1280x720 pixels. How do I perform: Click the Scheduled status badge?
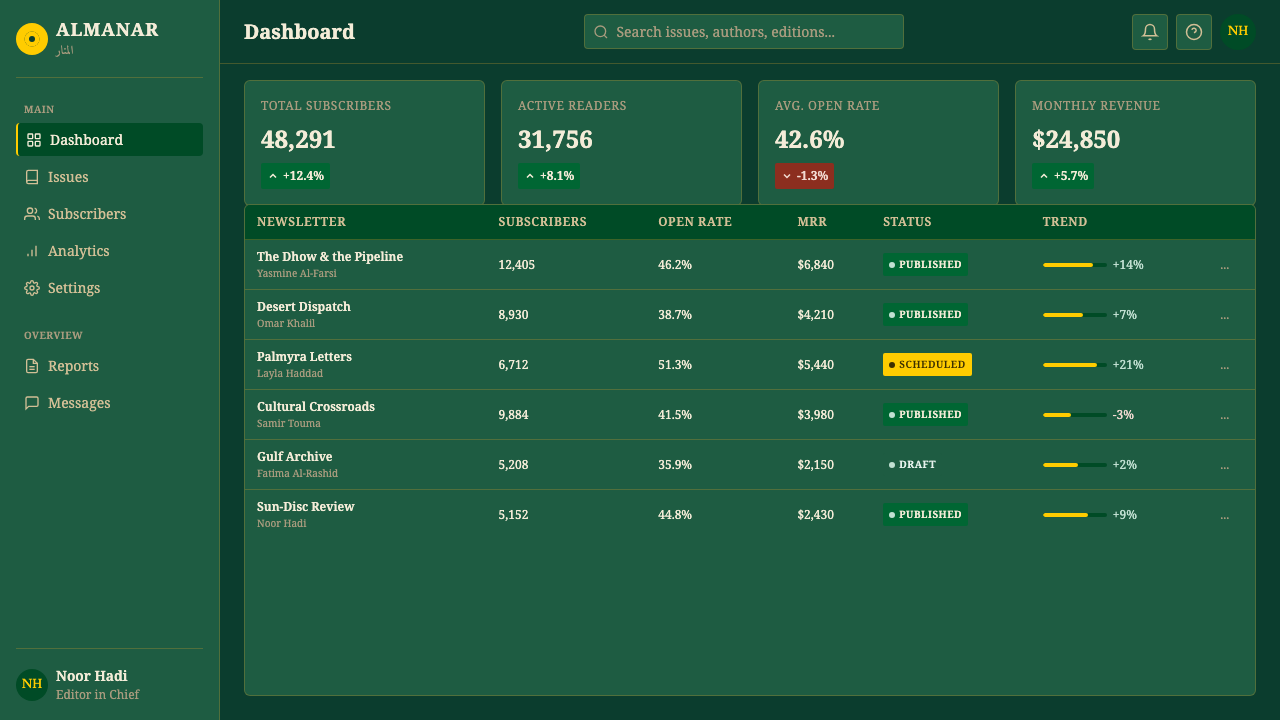(927, 365)
